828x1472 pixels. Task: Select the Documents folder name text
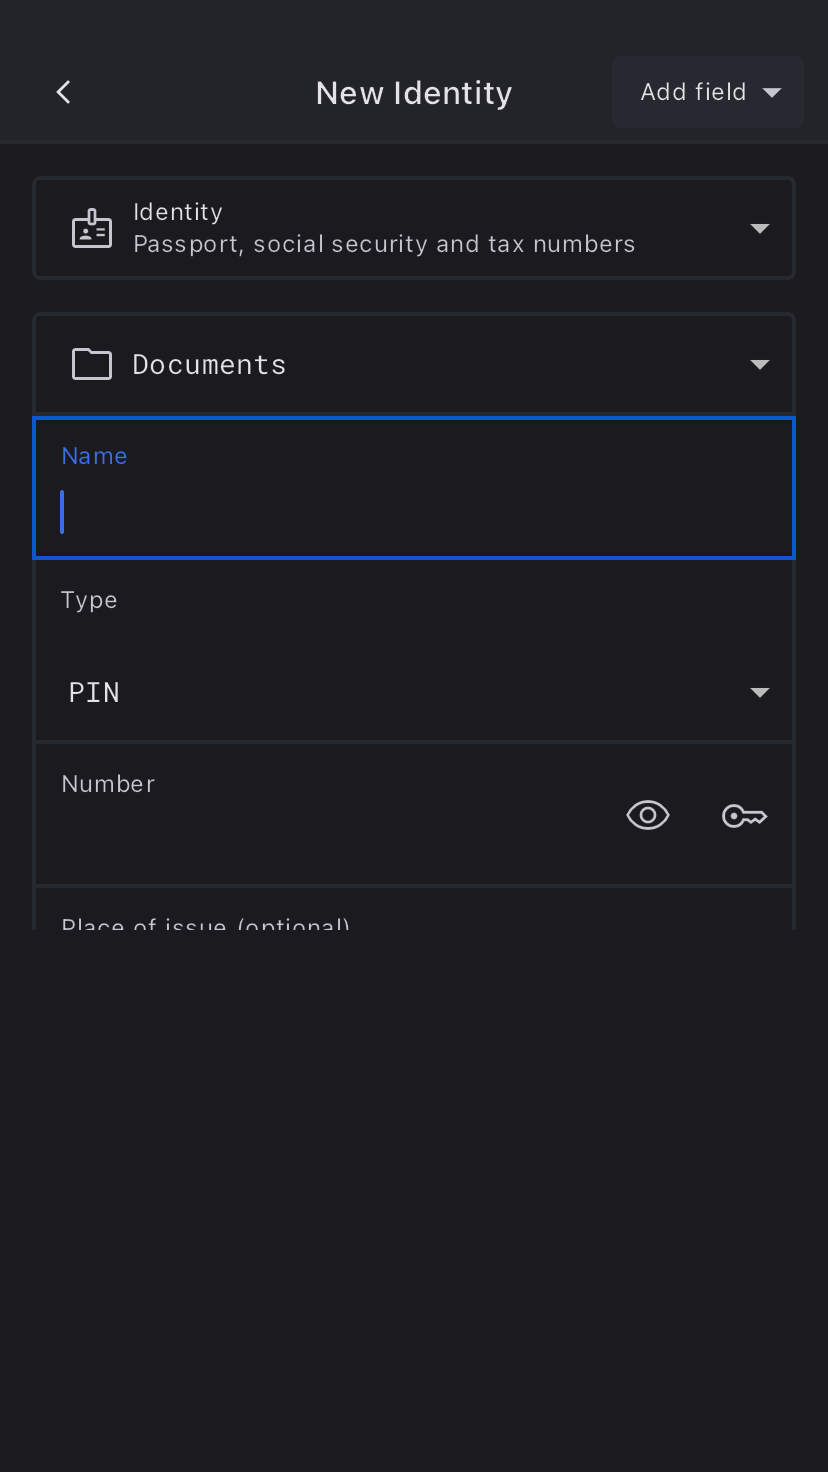(x=209, y=365)
